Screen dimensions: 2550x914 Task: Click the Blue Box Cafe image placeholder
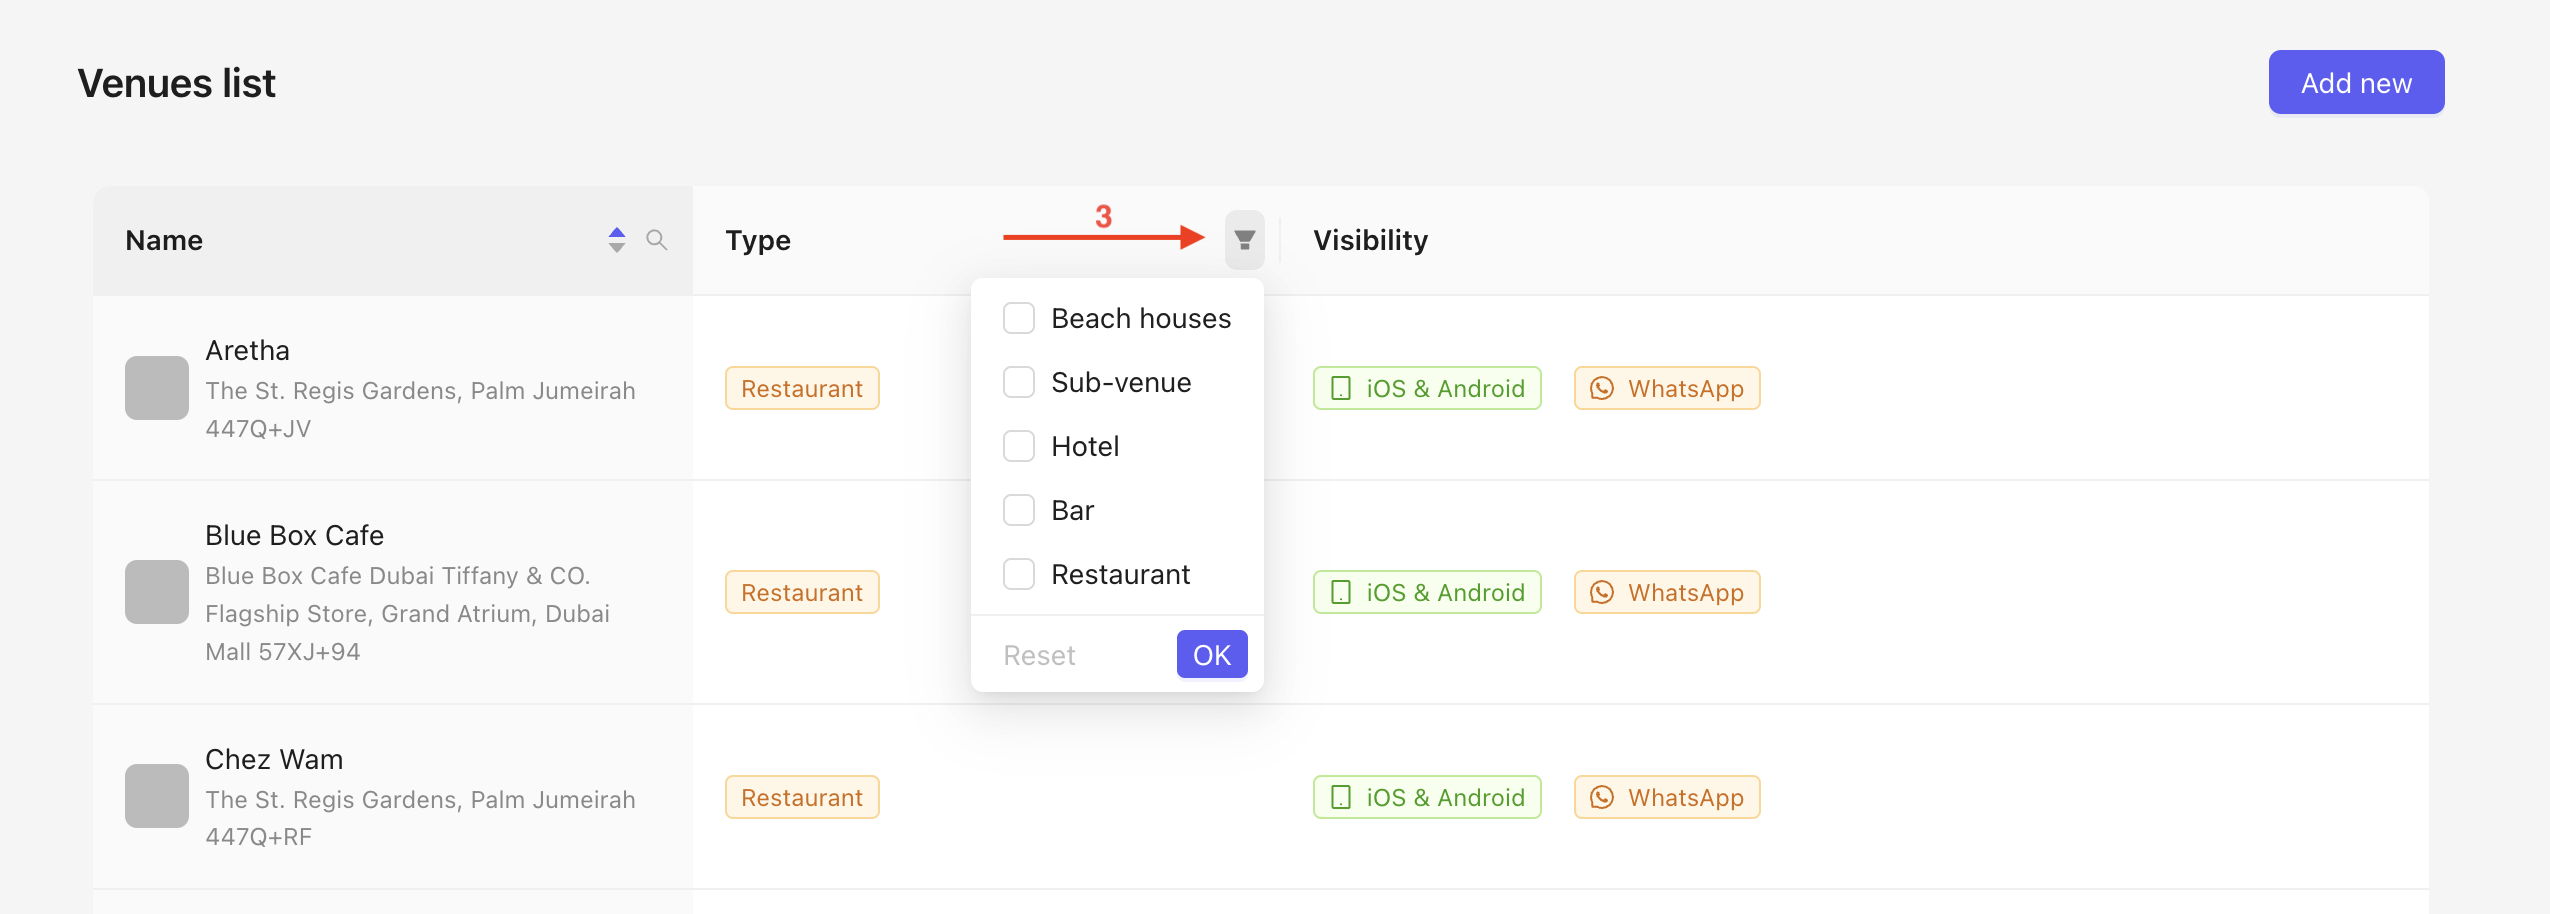(x=157, y=592)
